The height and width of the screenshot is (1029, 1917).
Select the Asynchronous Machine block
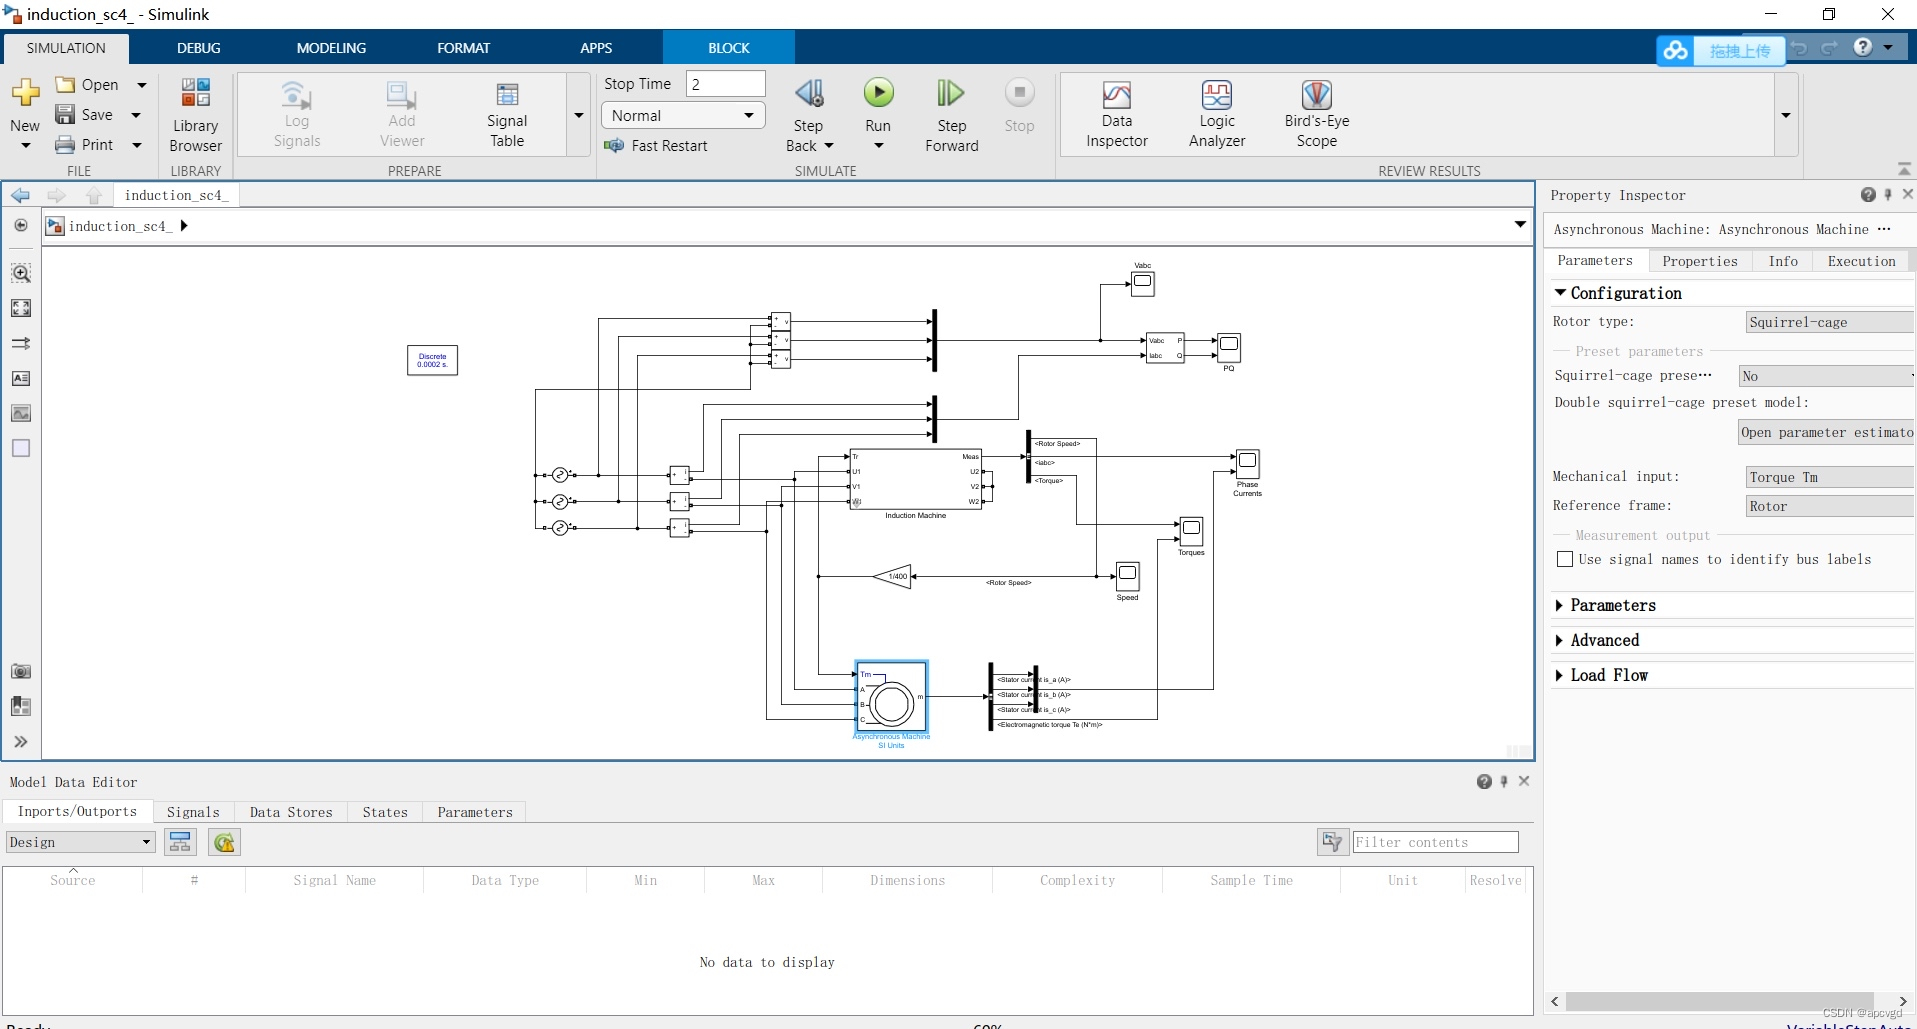coord(891,696)
